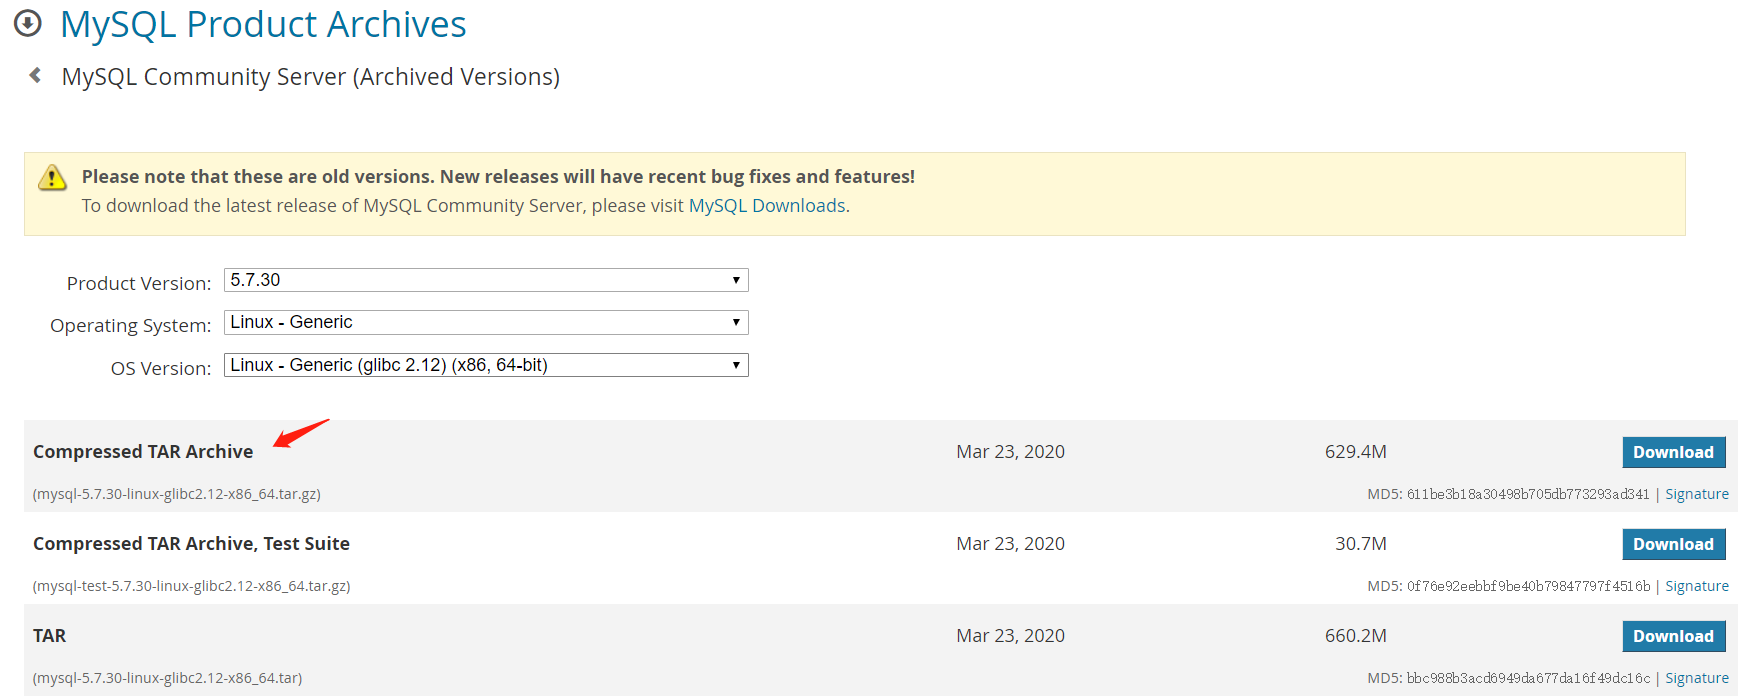
Task: Click the red arrow annotation near Compressed TAR Archive
Action: tap(301, 433)
